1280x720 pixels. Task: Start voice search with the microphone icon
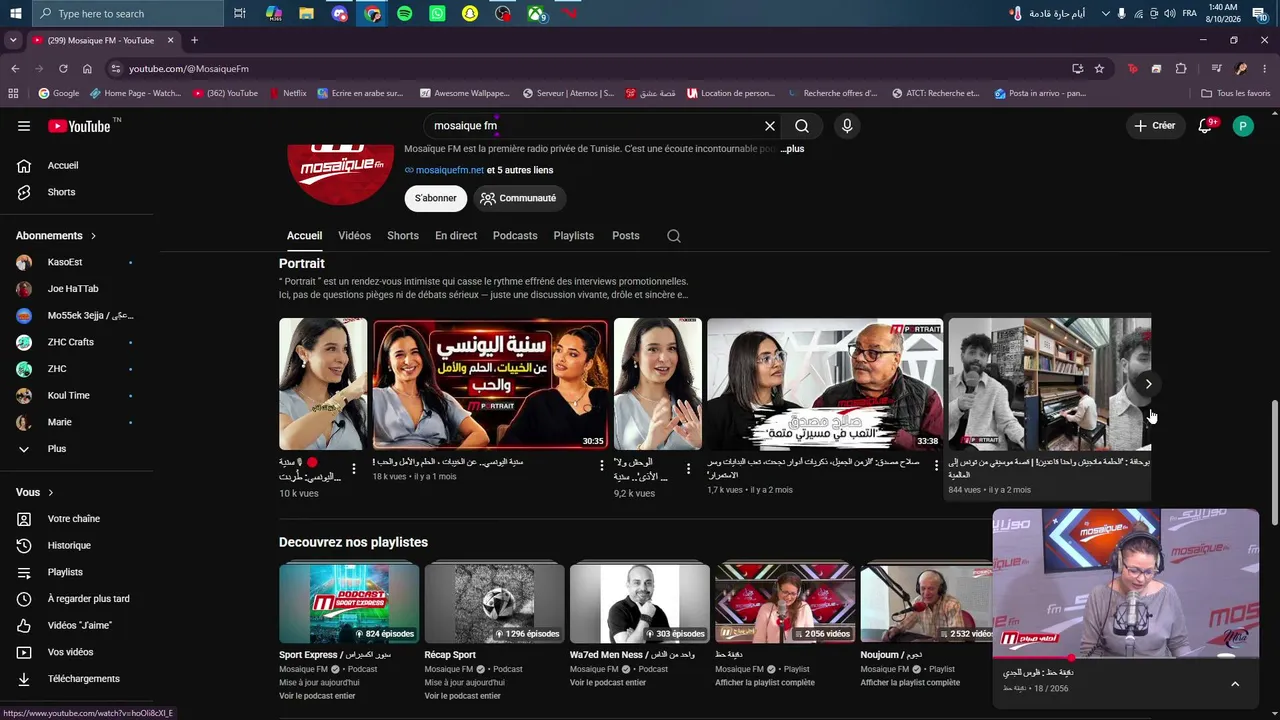tap(847, 126)
